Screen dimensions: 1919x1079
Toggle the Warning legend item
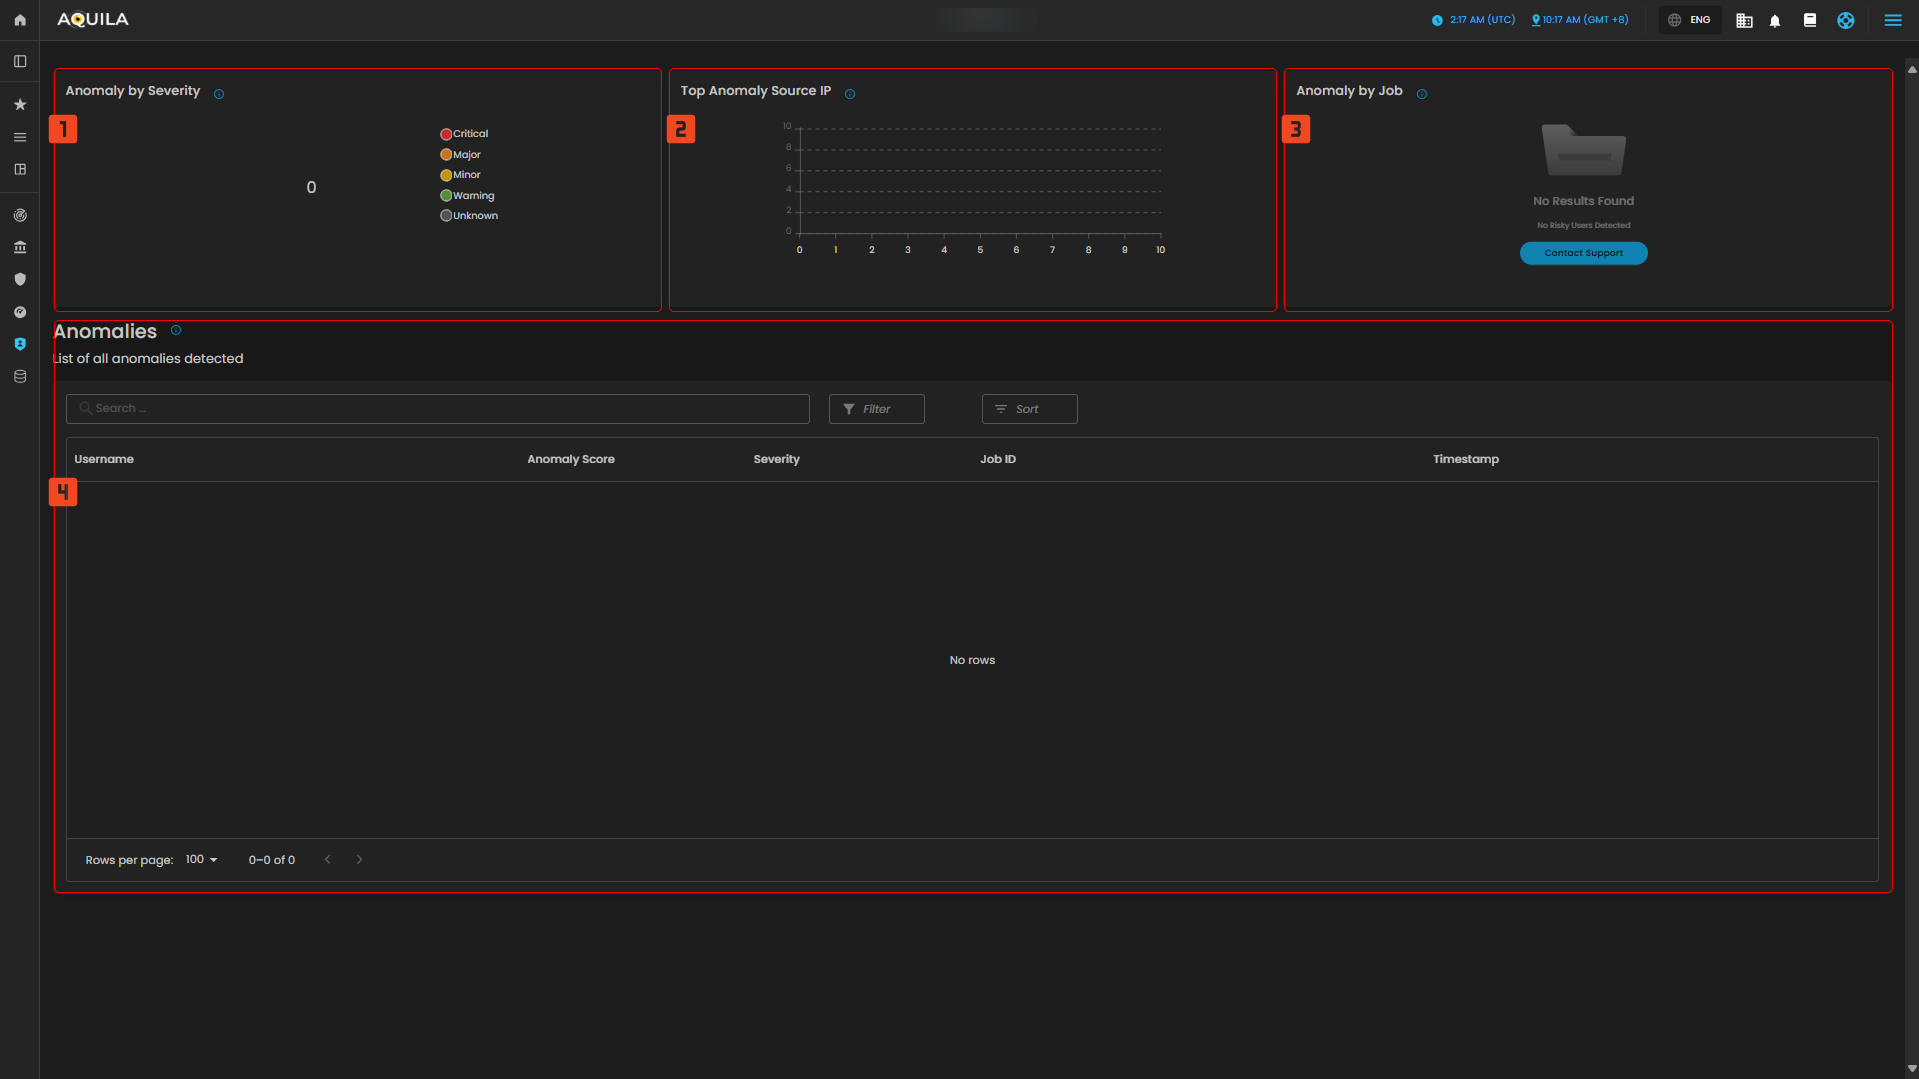(x=468, y=196)
